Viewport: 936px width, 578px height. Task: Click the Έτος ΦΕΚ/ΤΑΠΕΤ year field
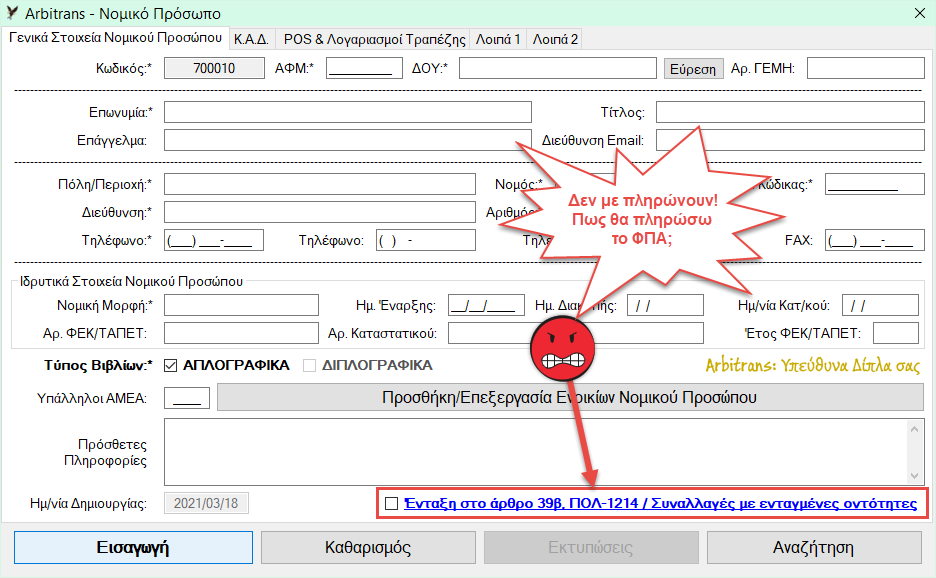[895, 333]
